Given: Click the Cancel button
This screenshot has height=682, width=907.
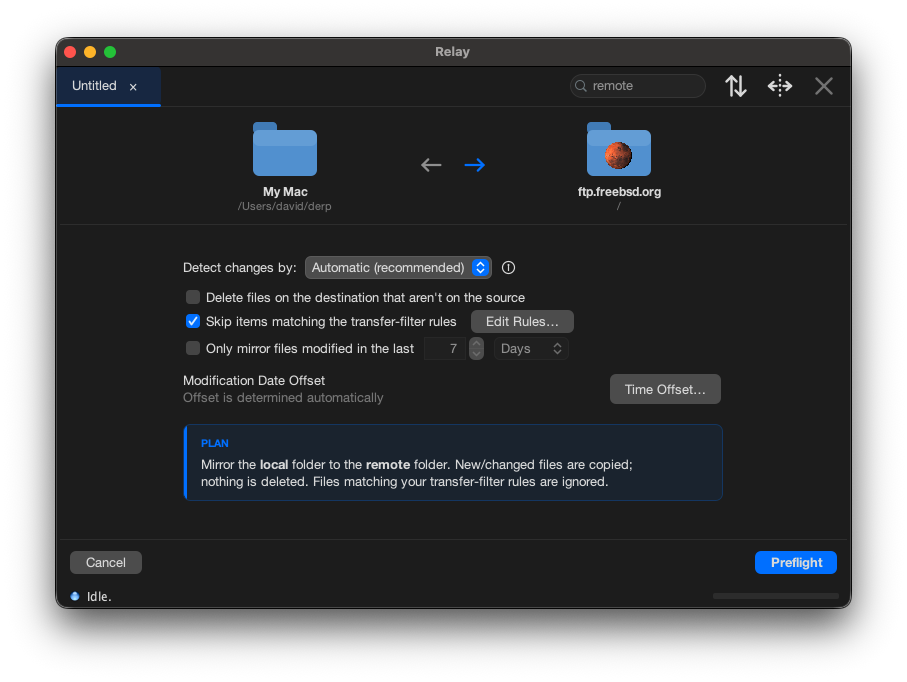Looking at the screenshot, I should [106, 562].
